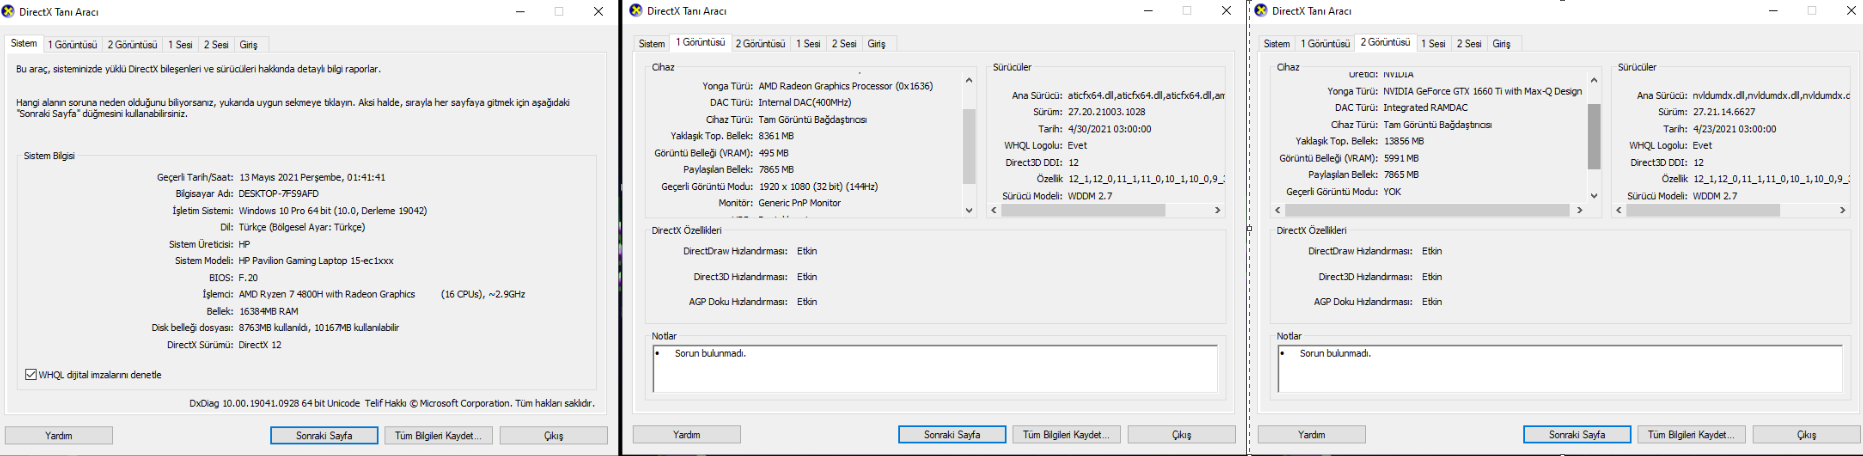Click DirectX icon in second window title bar
Image resolution: width=1863 pixels, height=456 pixels.
636,10
